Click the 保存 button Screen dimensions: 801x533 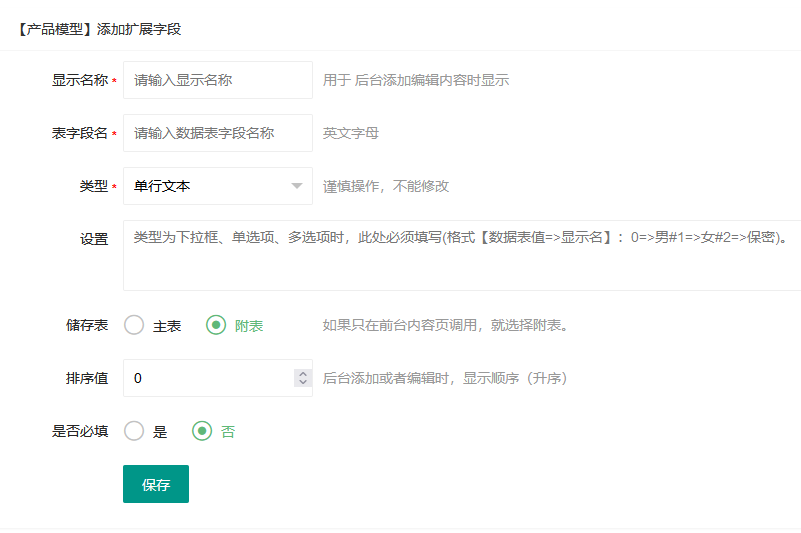(156, 484)
